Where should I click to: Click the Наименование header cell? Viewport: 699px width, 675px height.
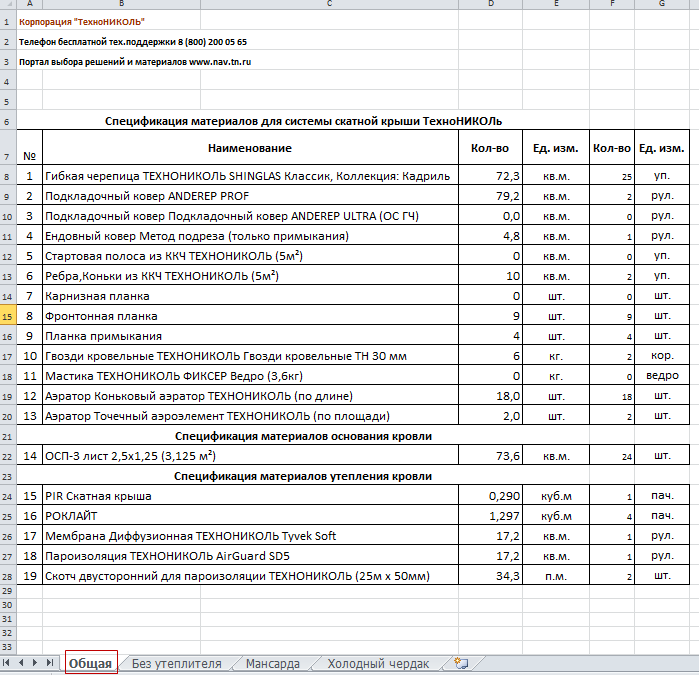click(x=251, y=148)
